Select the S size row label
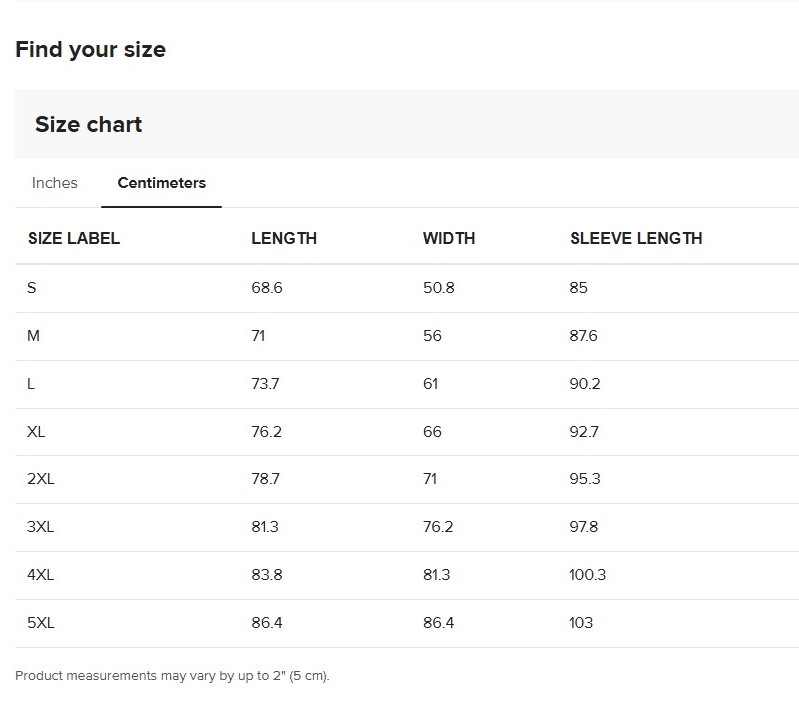799x708 pixels. 32,287
